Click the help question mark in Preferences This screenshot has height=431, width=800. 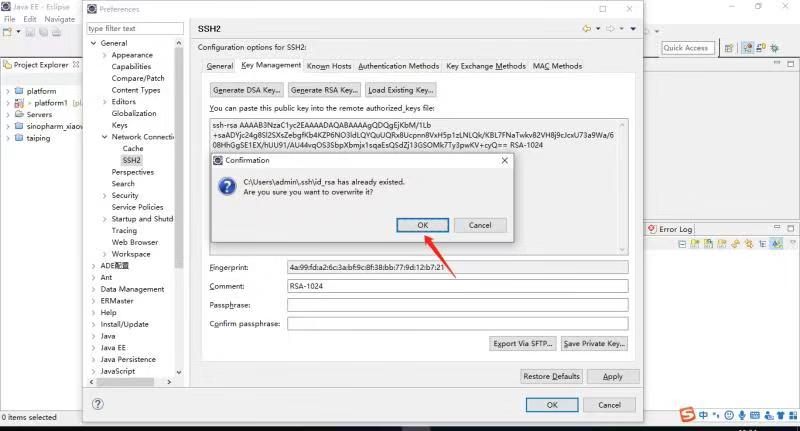pos(97,404)
